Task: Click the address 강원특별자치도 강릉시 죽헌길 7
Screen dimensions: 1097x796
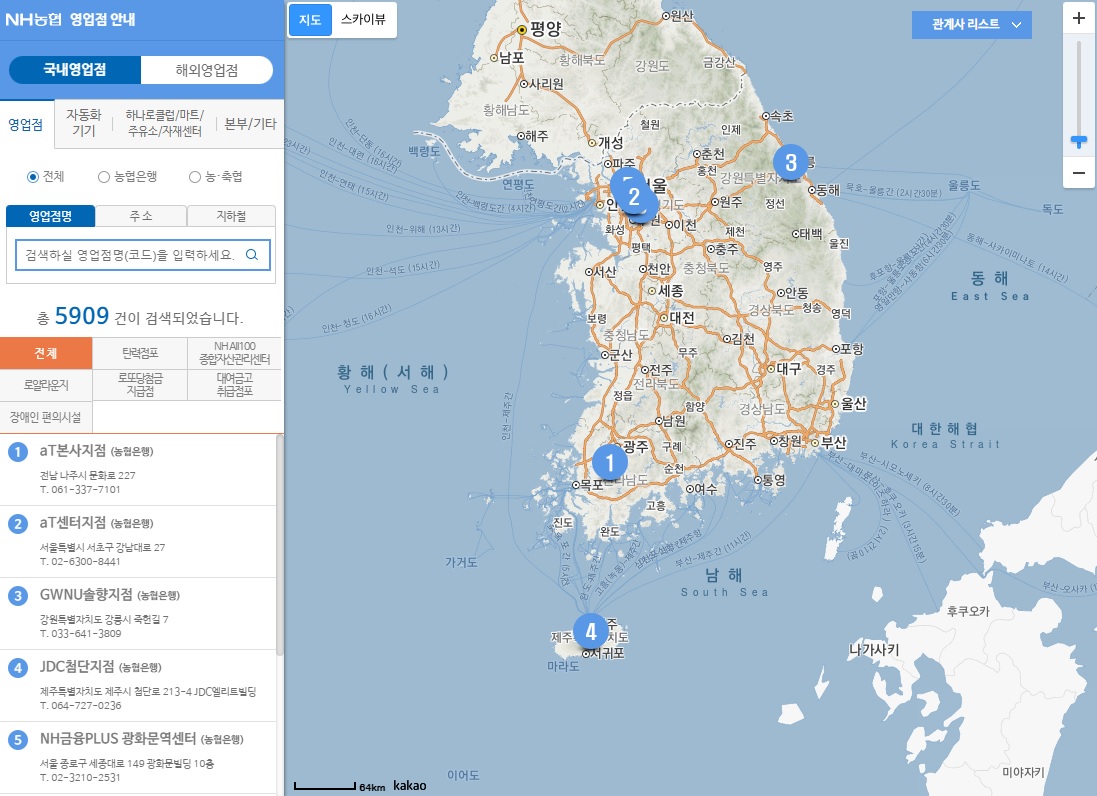Action: click(x=104, y=619)
